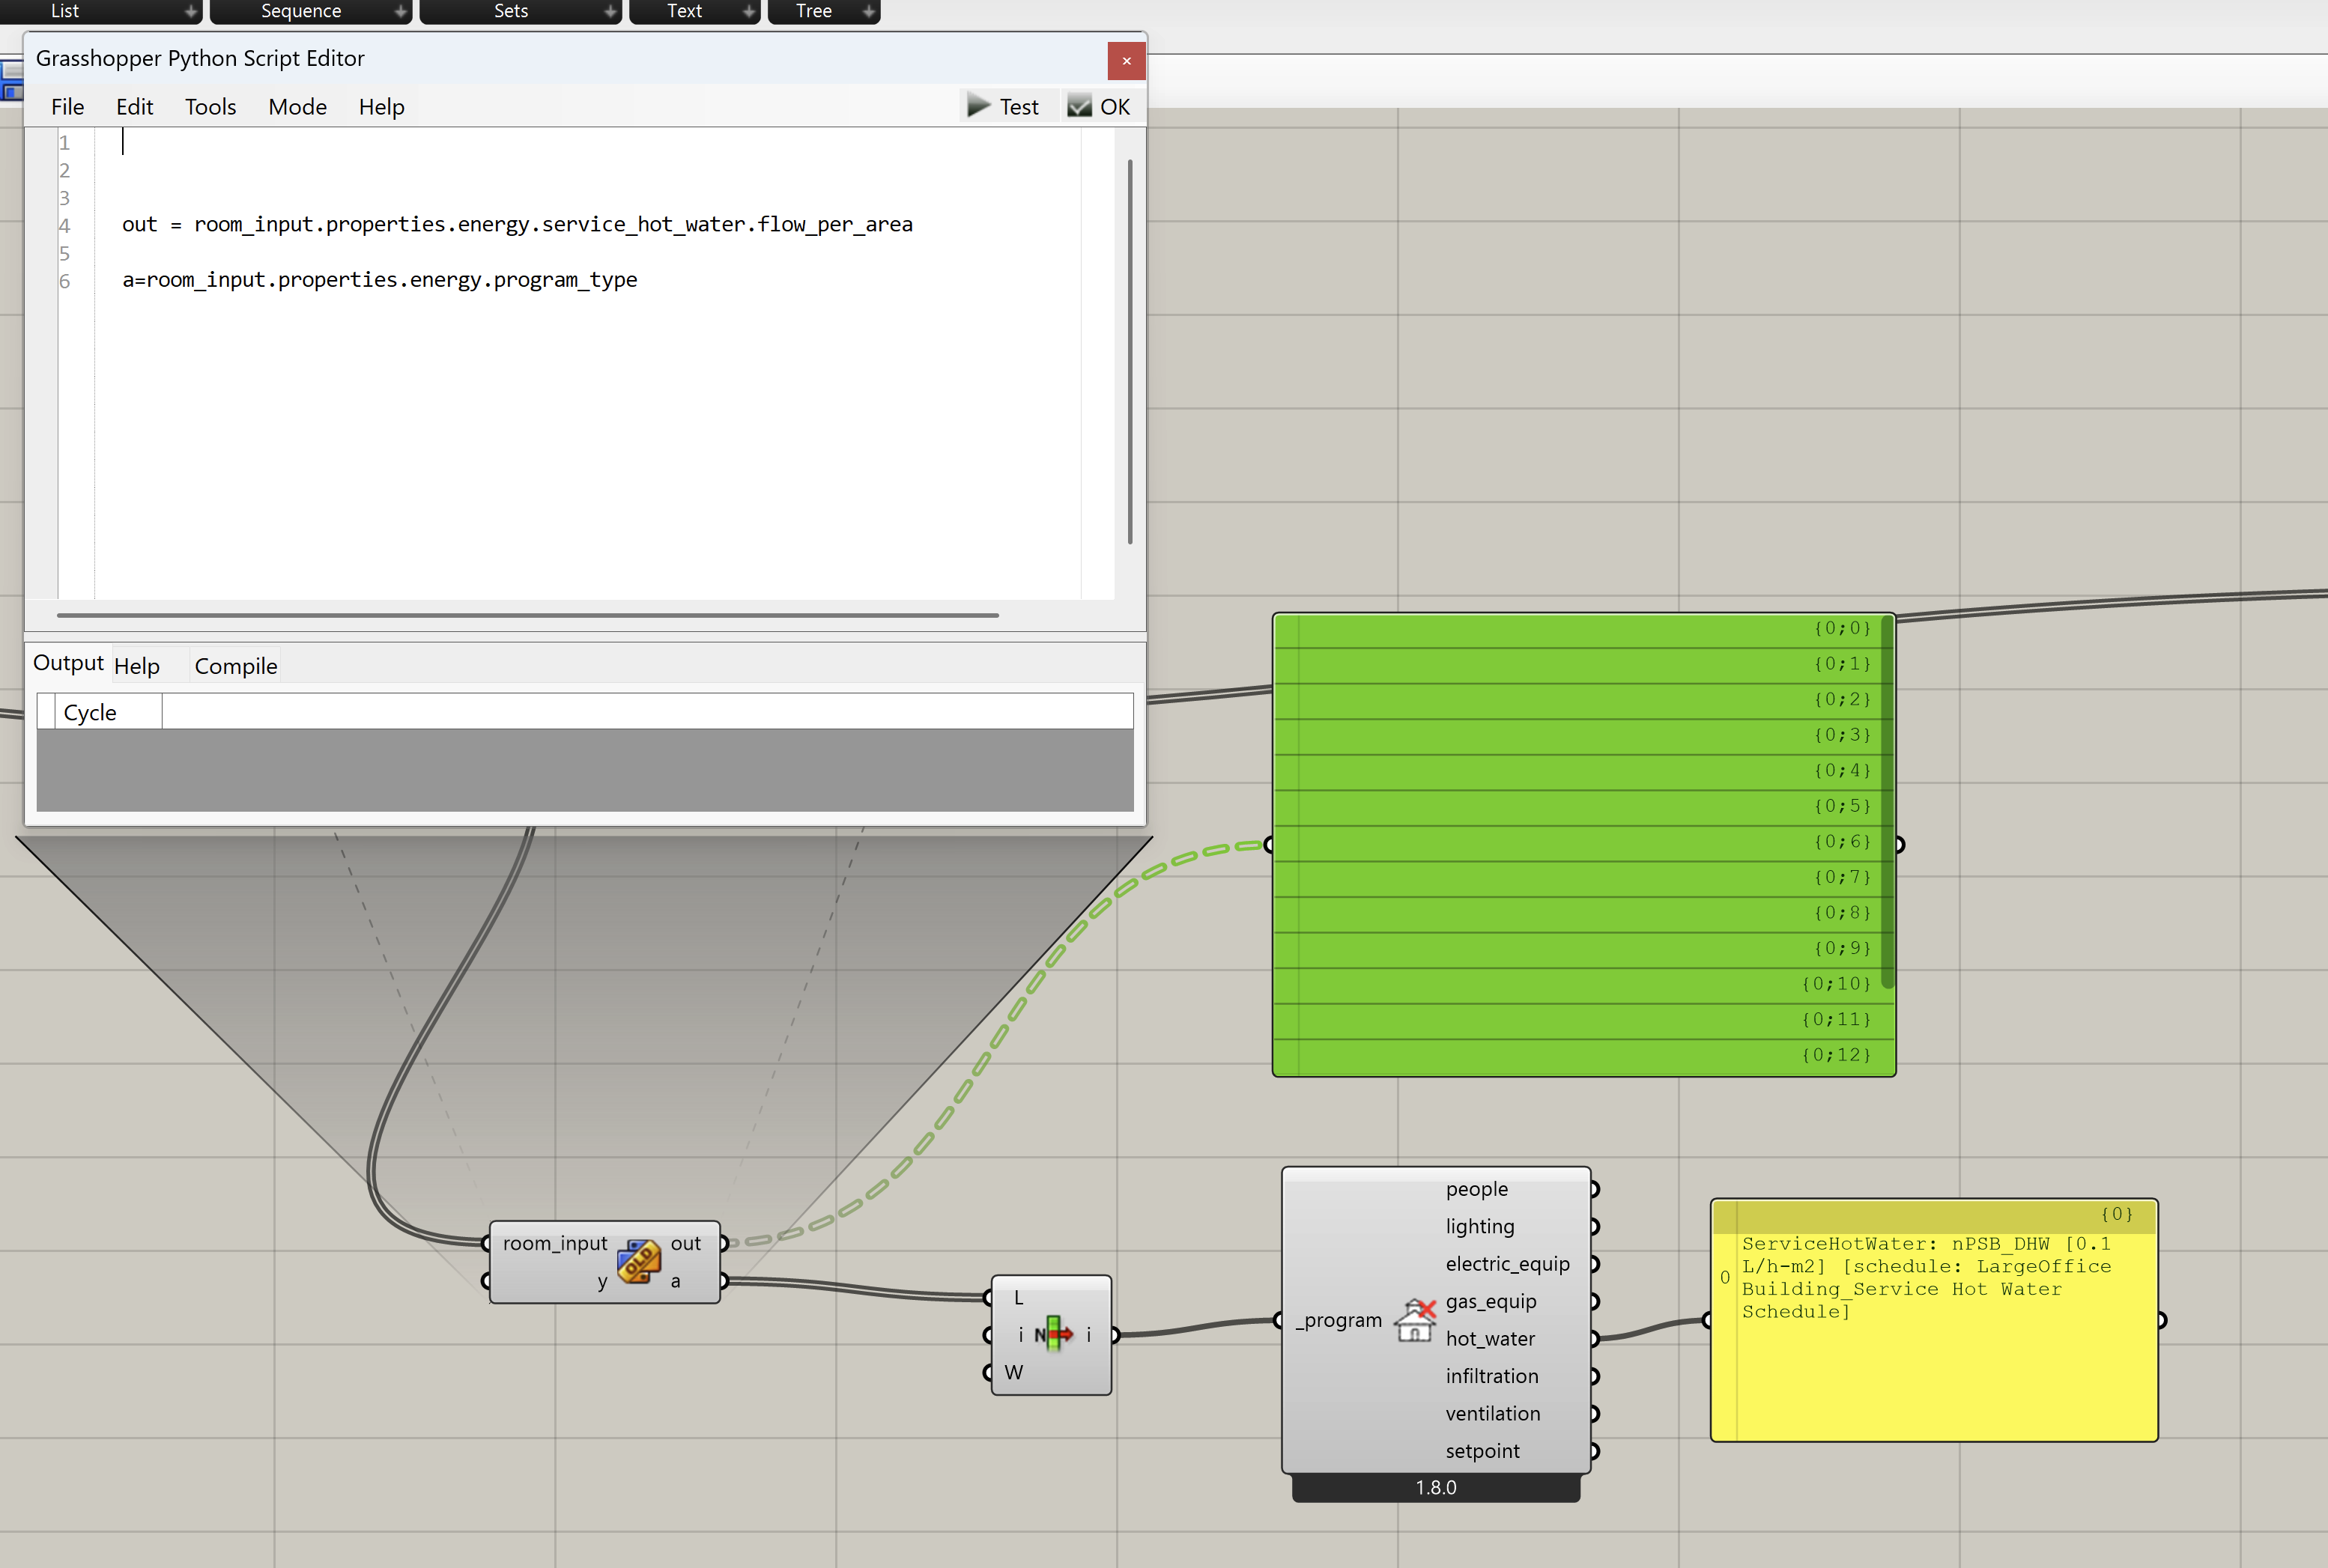Screen dimensions: 2328x1568
Task: Click the List Item component icon
Action: [x=1053, y=1334]
